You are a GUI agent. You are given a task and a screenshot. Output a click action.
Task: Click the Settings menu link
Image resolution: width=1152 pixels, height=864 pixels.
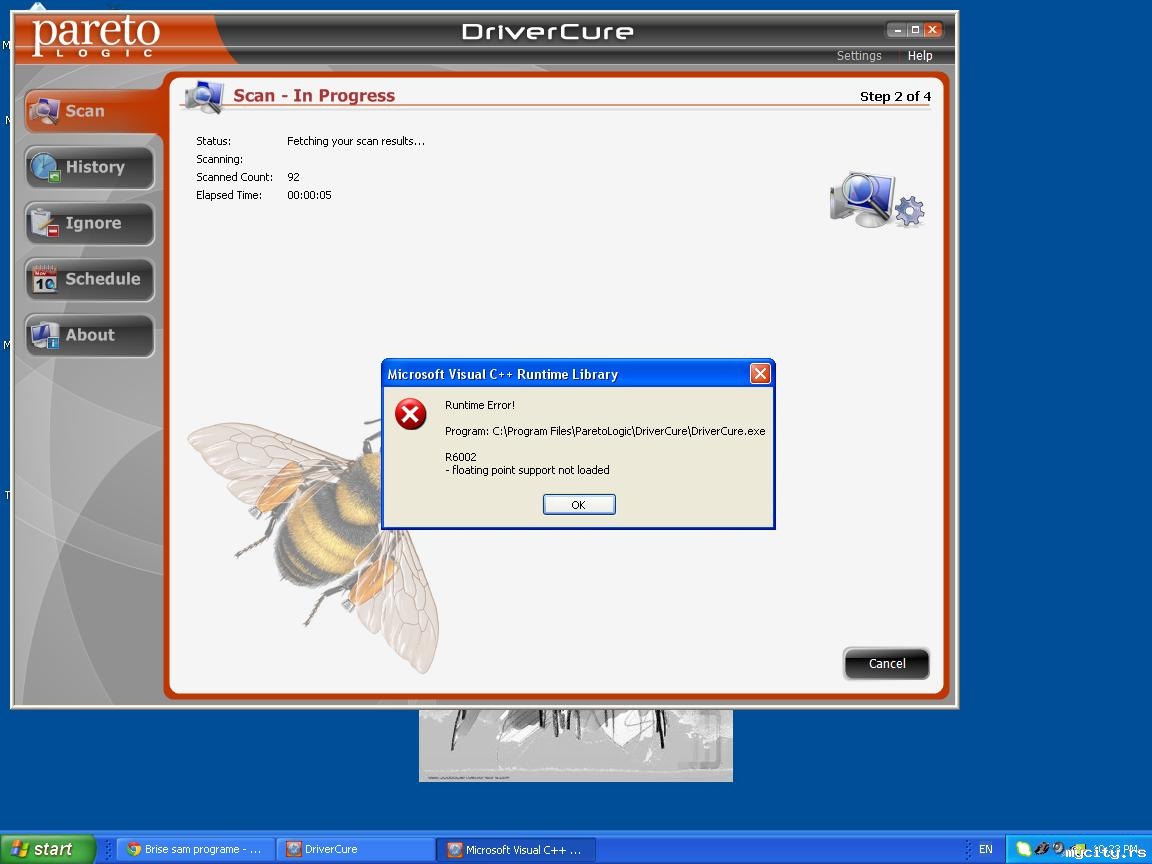click(x=859, y=56)
